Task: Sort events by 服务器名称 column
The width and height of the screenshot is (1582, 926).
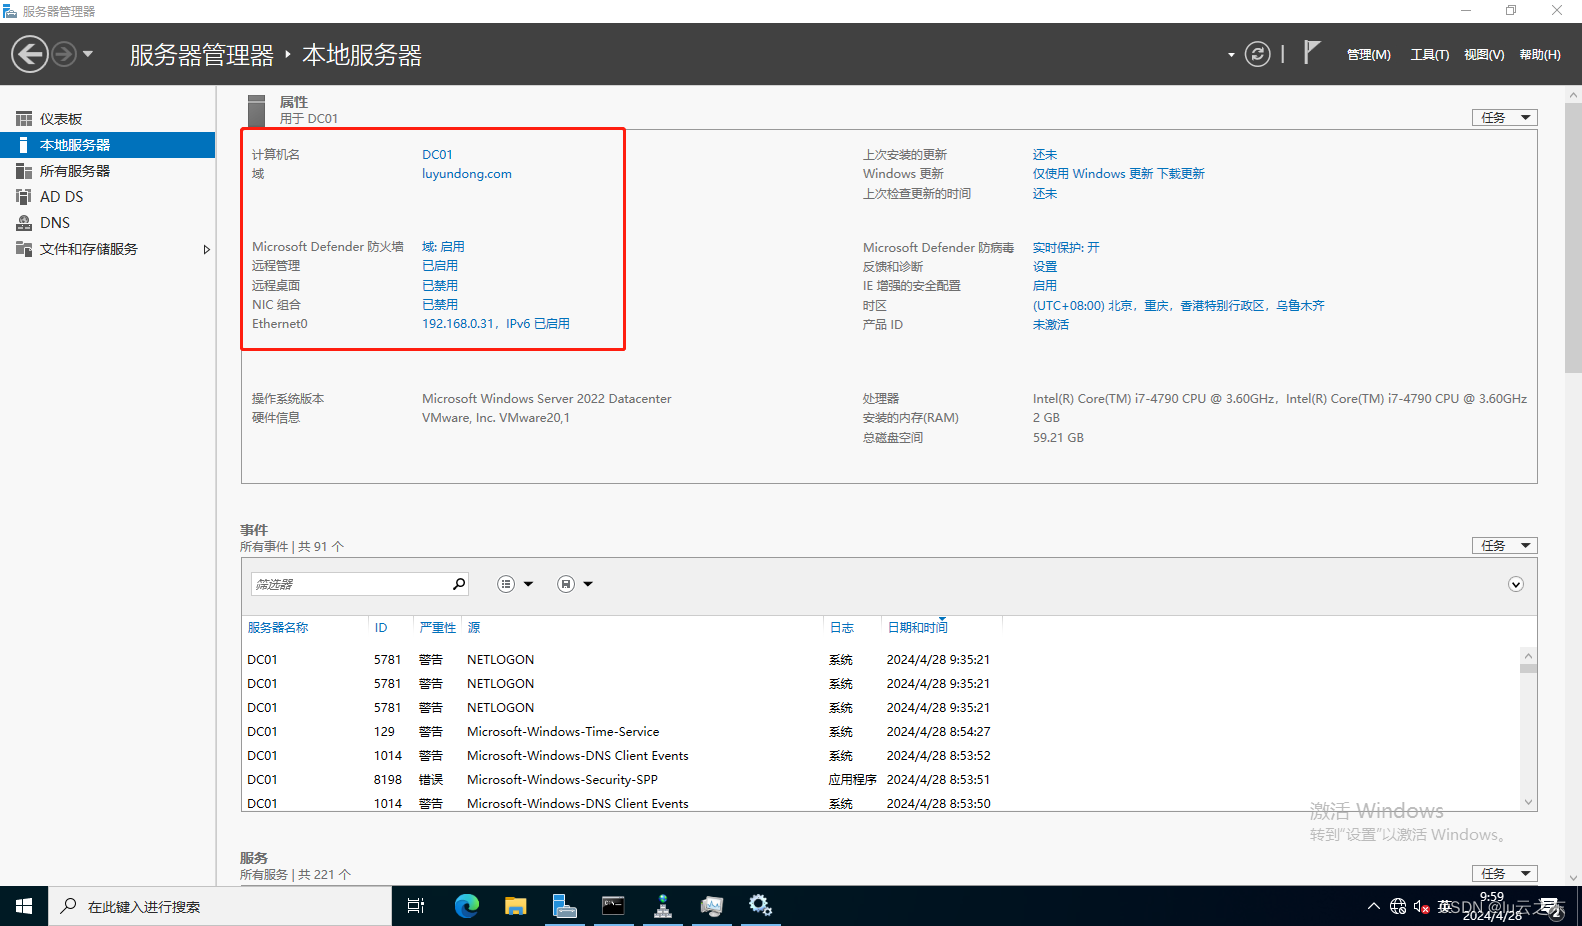Action: tap(278, 628)
